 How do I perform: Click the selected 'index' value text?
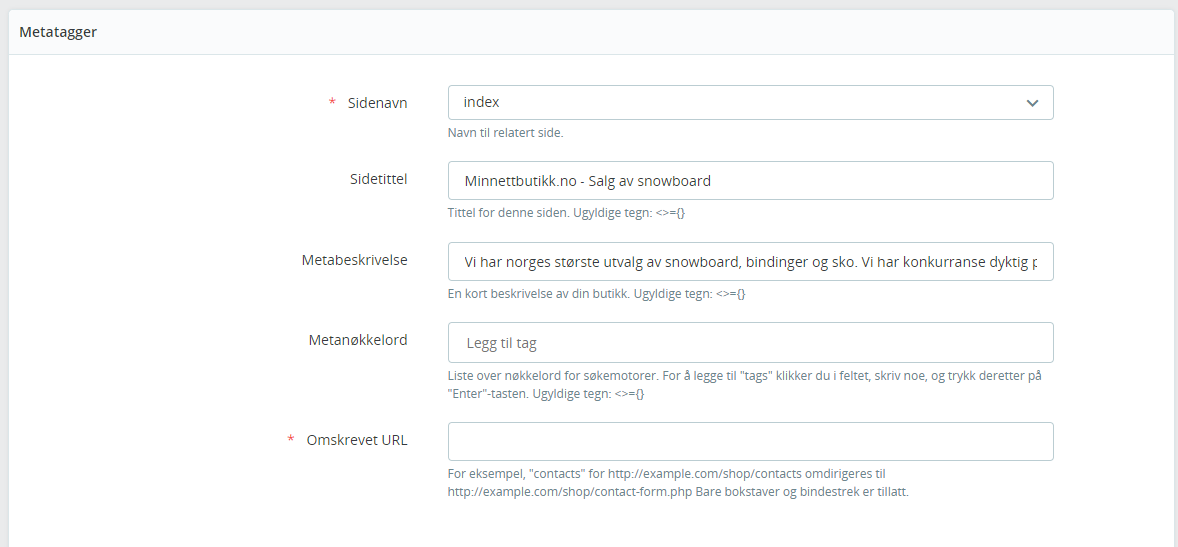481,102
